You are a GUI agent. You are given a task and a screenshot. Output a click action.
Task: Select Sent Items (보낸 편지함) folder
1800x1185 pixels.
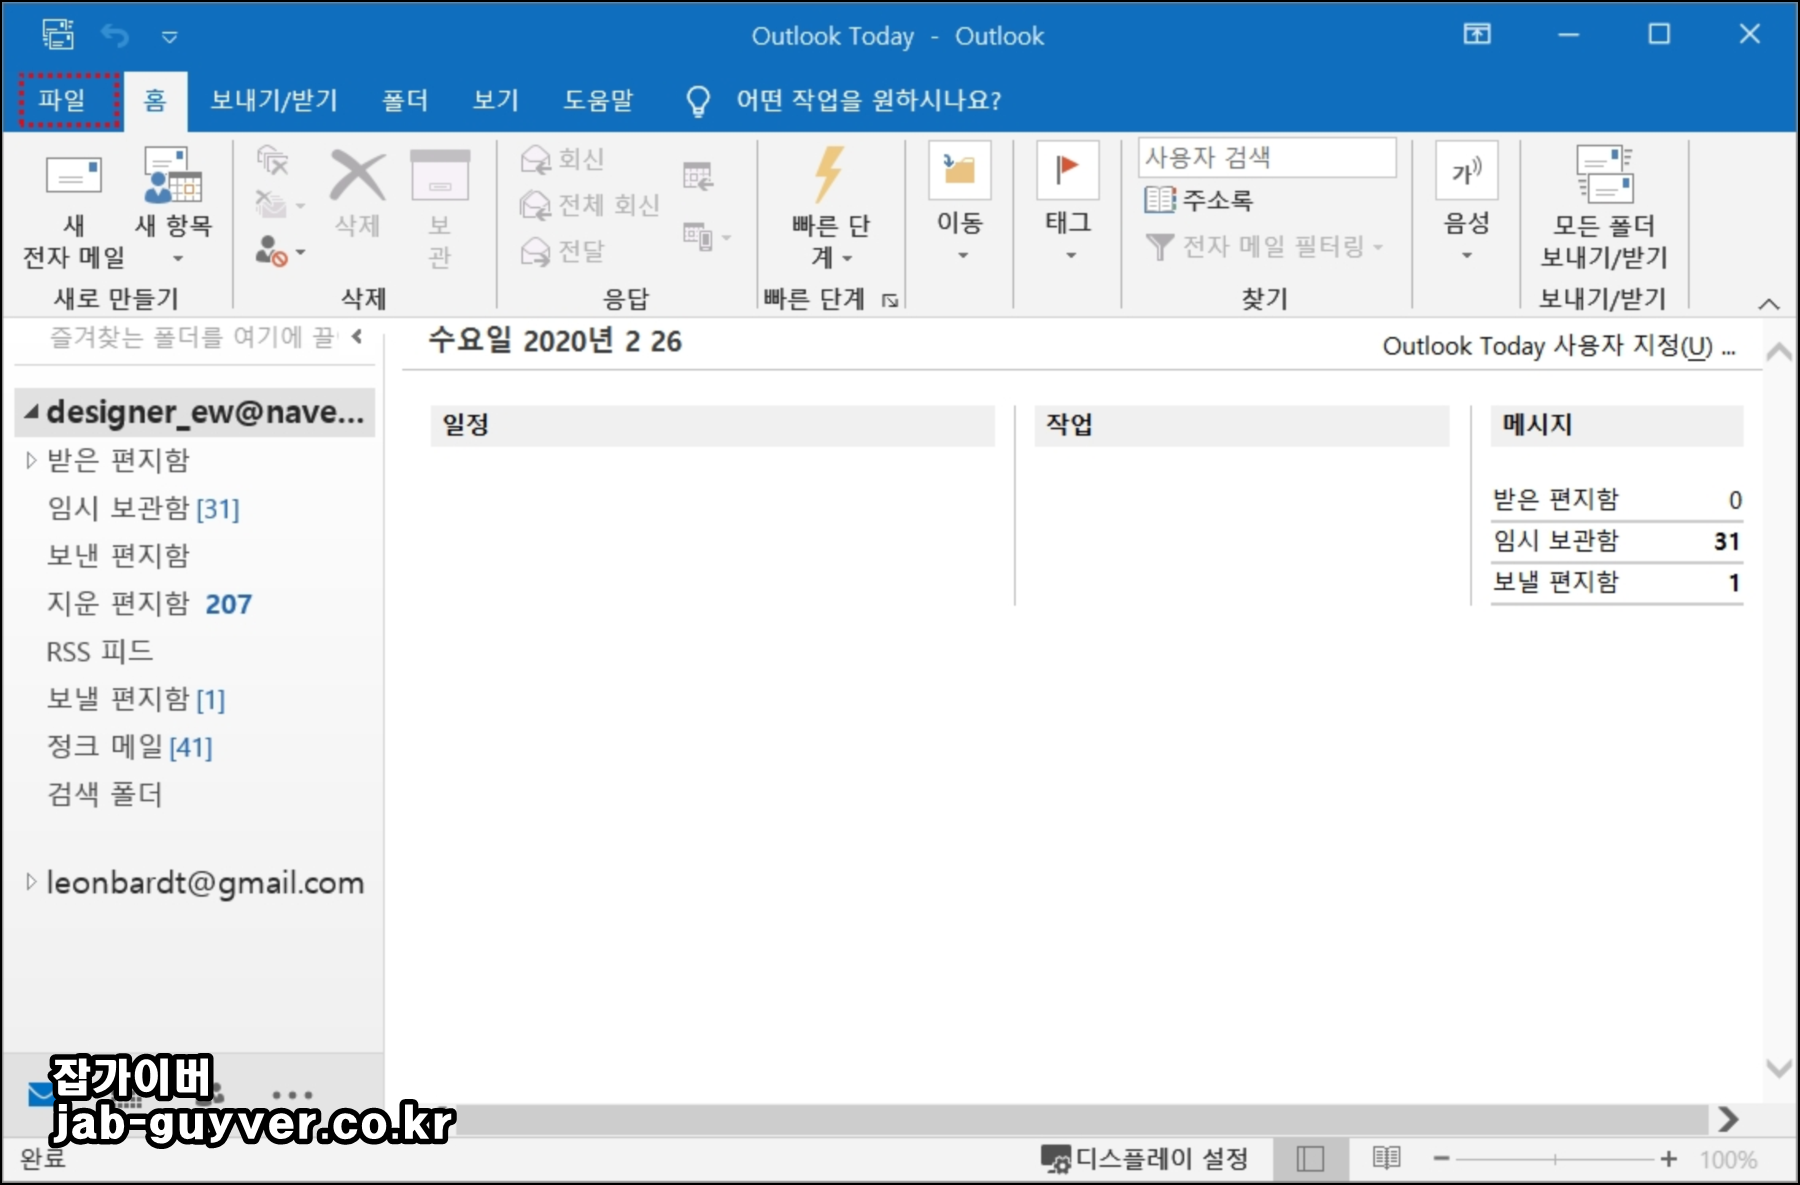click(x=118, y=555)
